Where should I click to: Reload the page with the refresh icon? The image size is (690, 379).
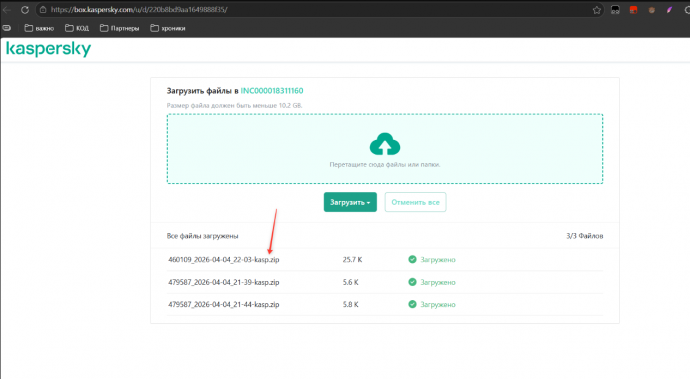(25, 10)
